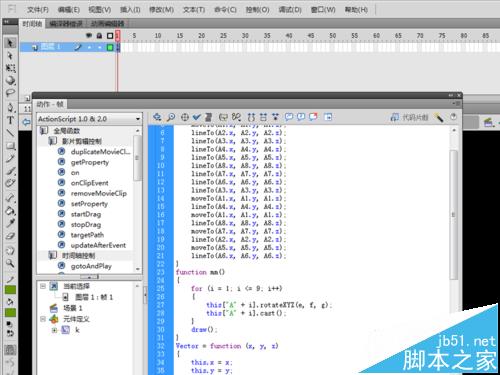Toggle lock all layers padlock icon
500x375 pixels.
coord(99,35)
